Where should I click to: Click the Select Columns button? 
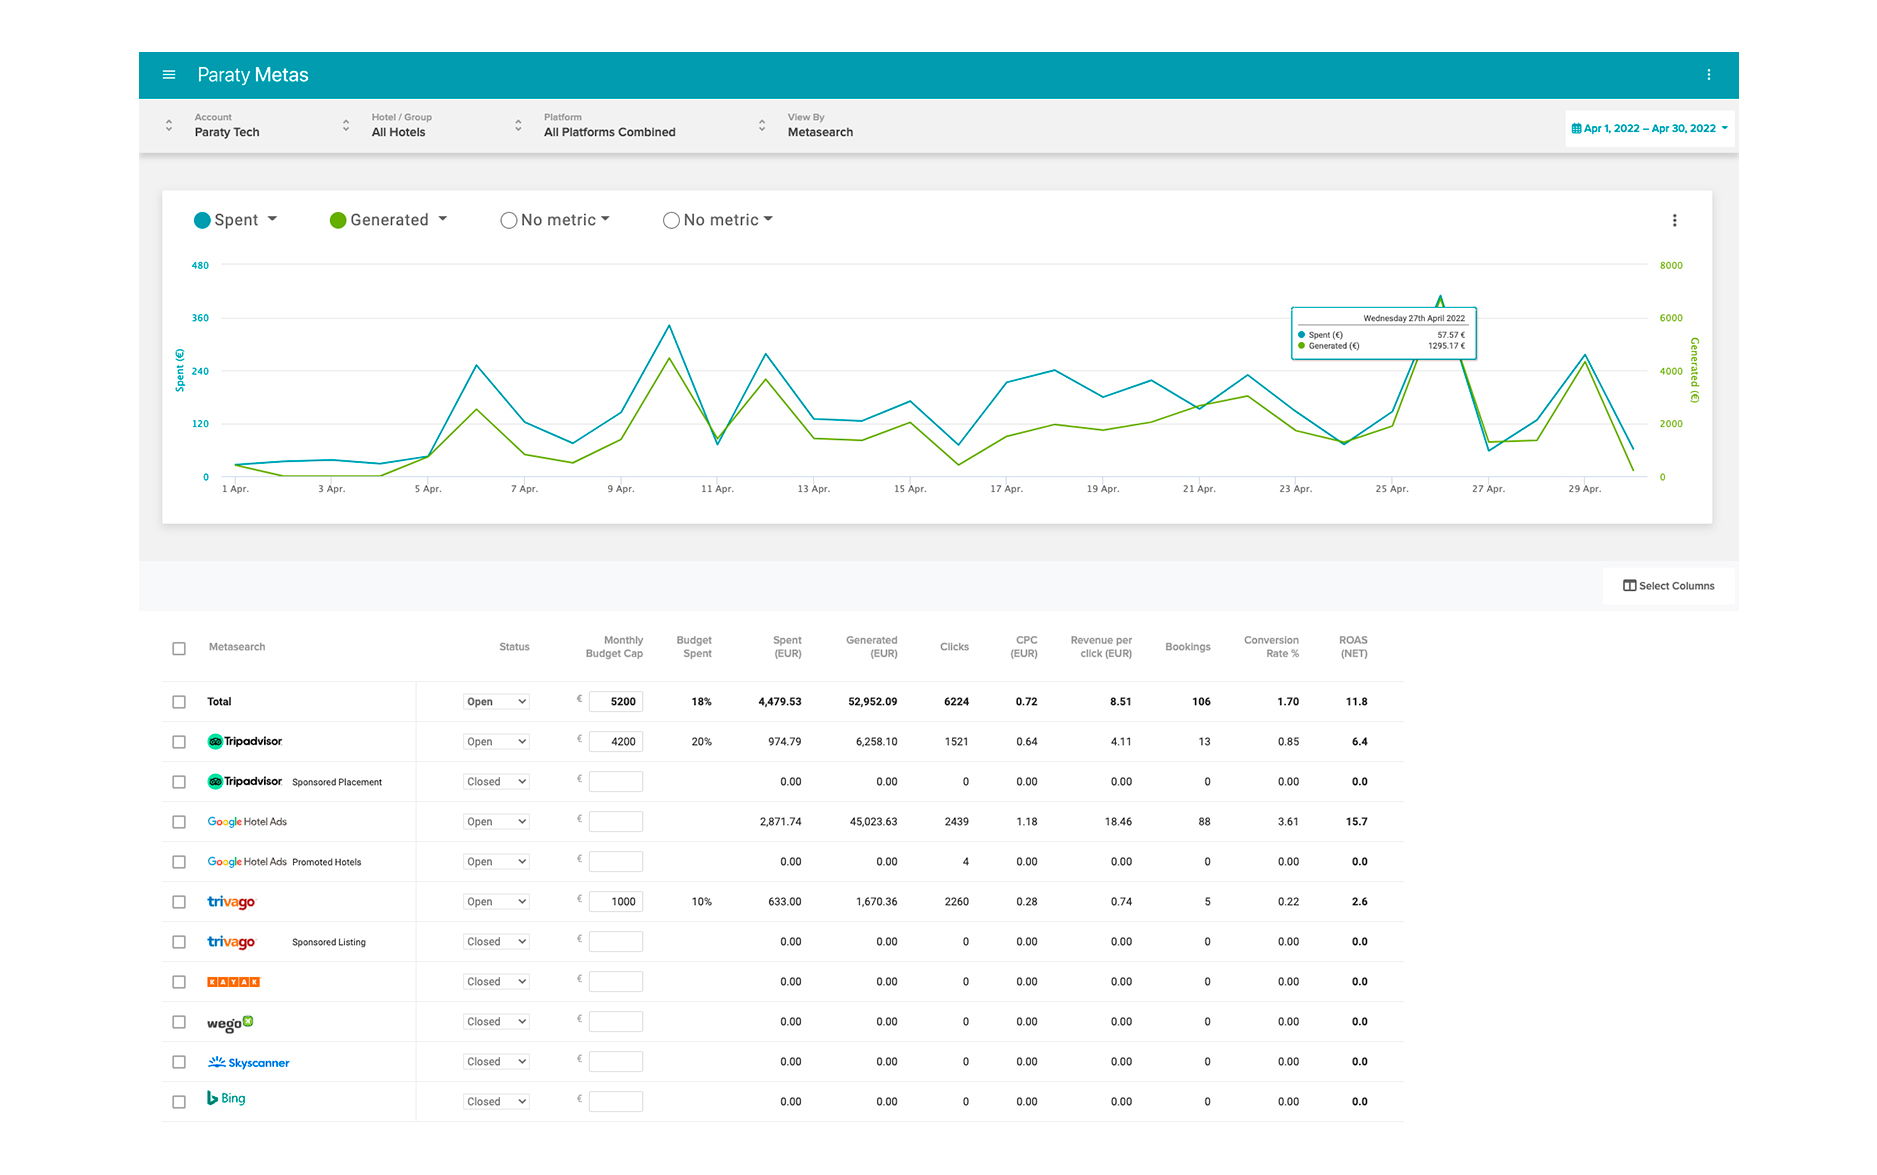click(1668, 586)
